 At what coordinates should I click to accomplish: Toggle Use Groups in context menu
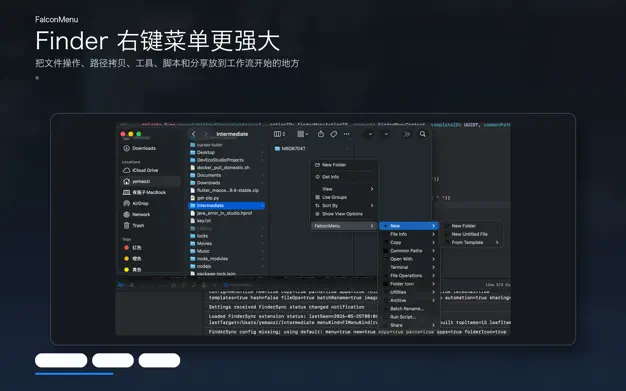(344, 197)
